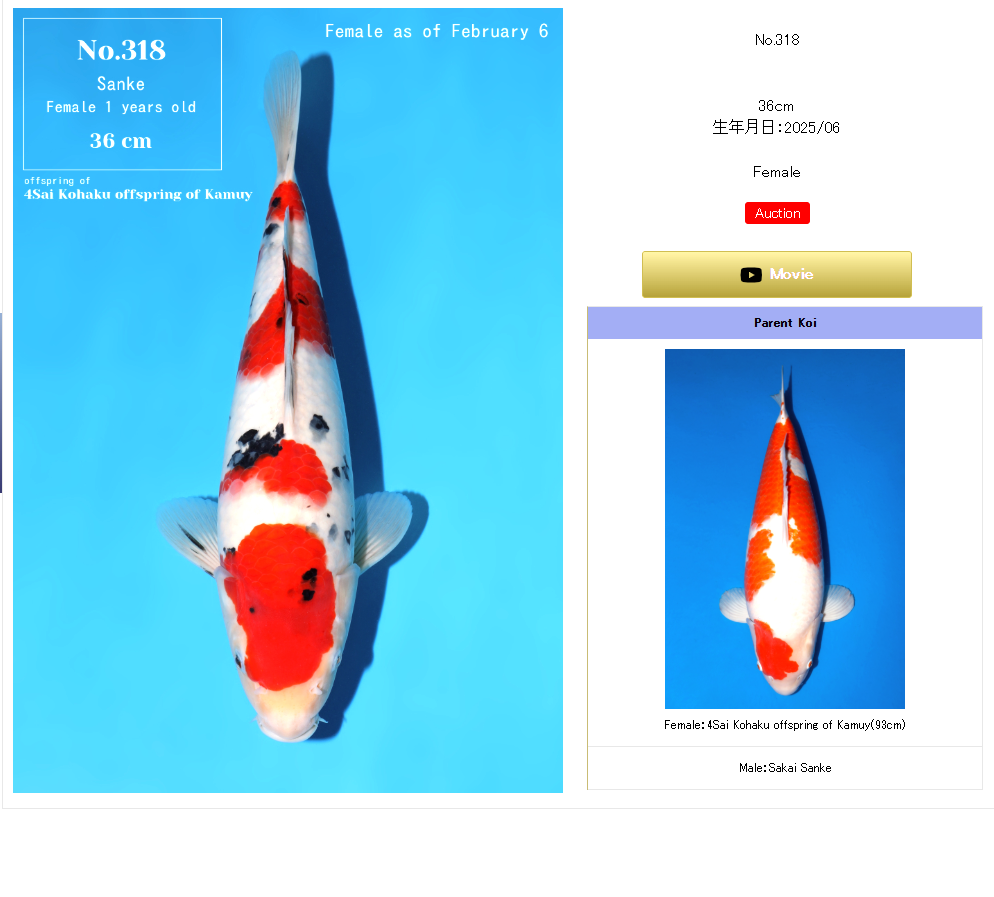Screen dimensions: 994x897
Task: Click the 36cm size label
Action: click(x=776, y=106)
